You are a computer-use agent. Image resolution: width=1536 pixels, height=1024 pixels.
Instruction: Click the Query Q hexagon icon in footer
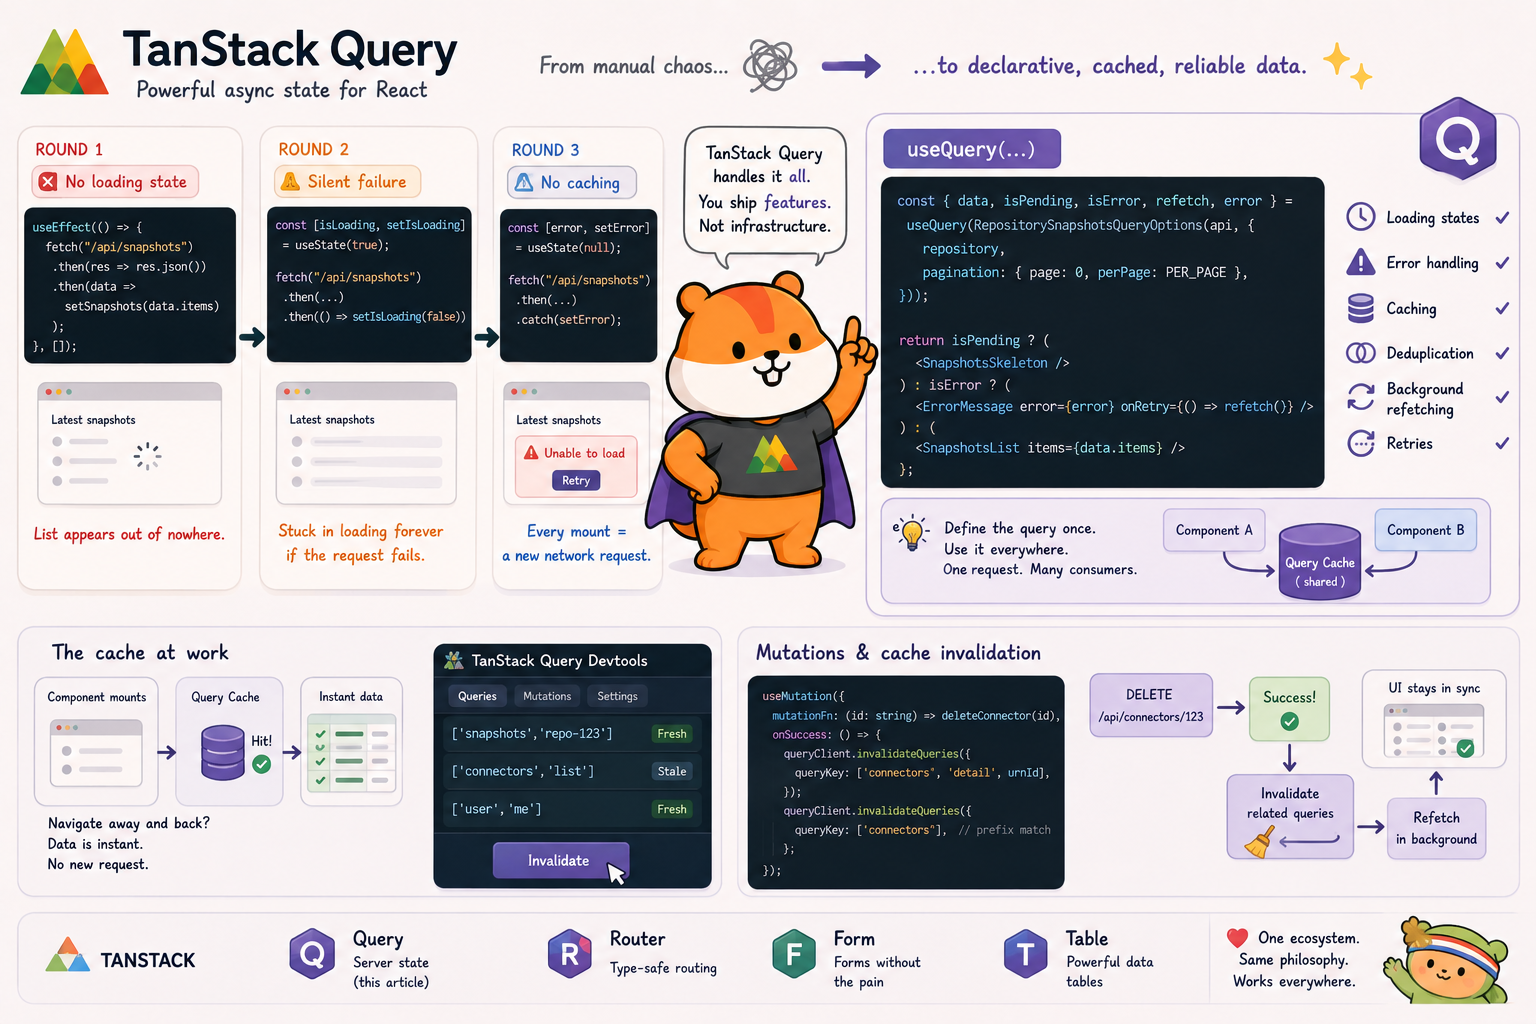(x=313, y=954)
